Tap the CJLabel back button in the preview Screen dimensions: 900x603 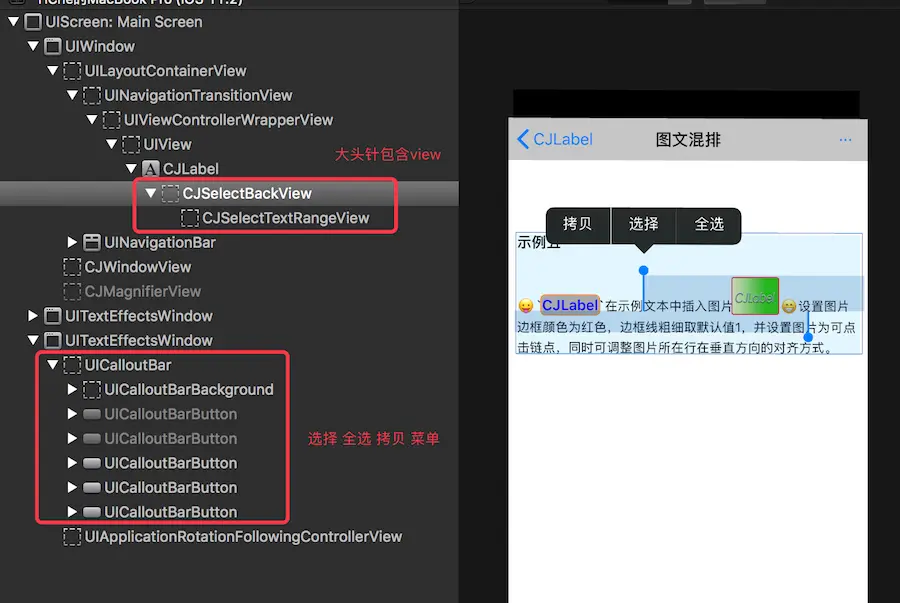554,139
